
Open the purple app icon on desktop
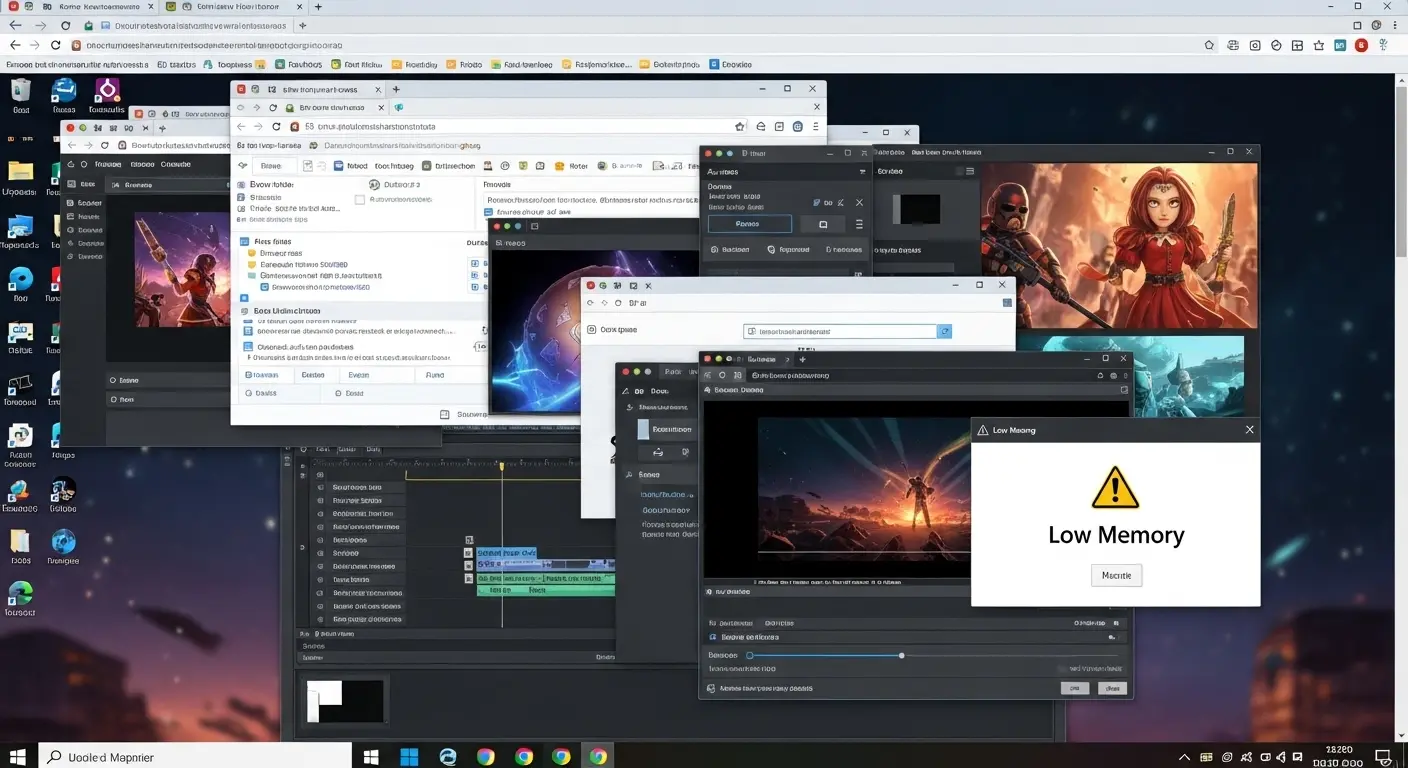coord(107,91)
